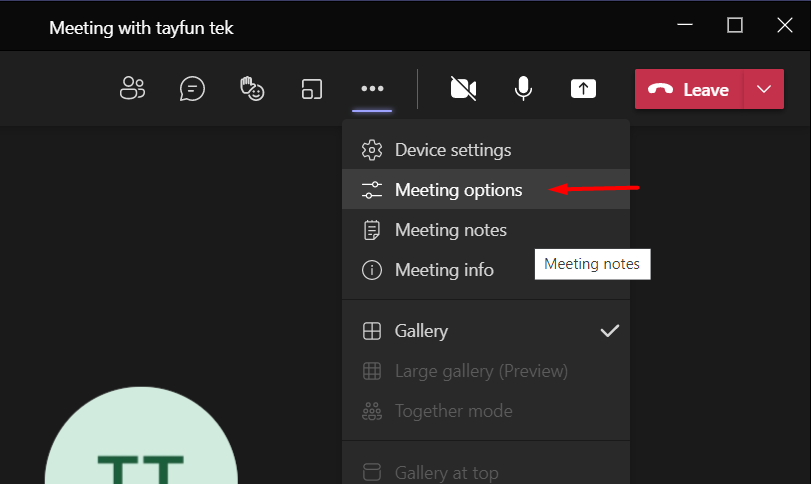
Task: Click the TT participant avatar
Action: pos(140,450)
